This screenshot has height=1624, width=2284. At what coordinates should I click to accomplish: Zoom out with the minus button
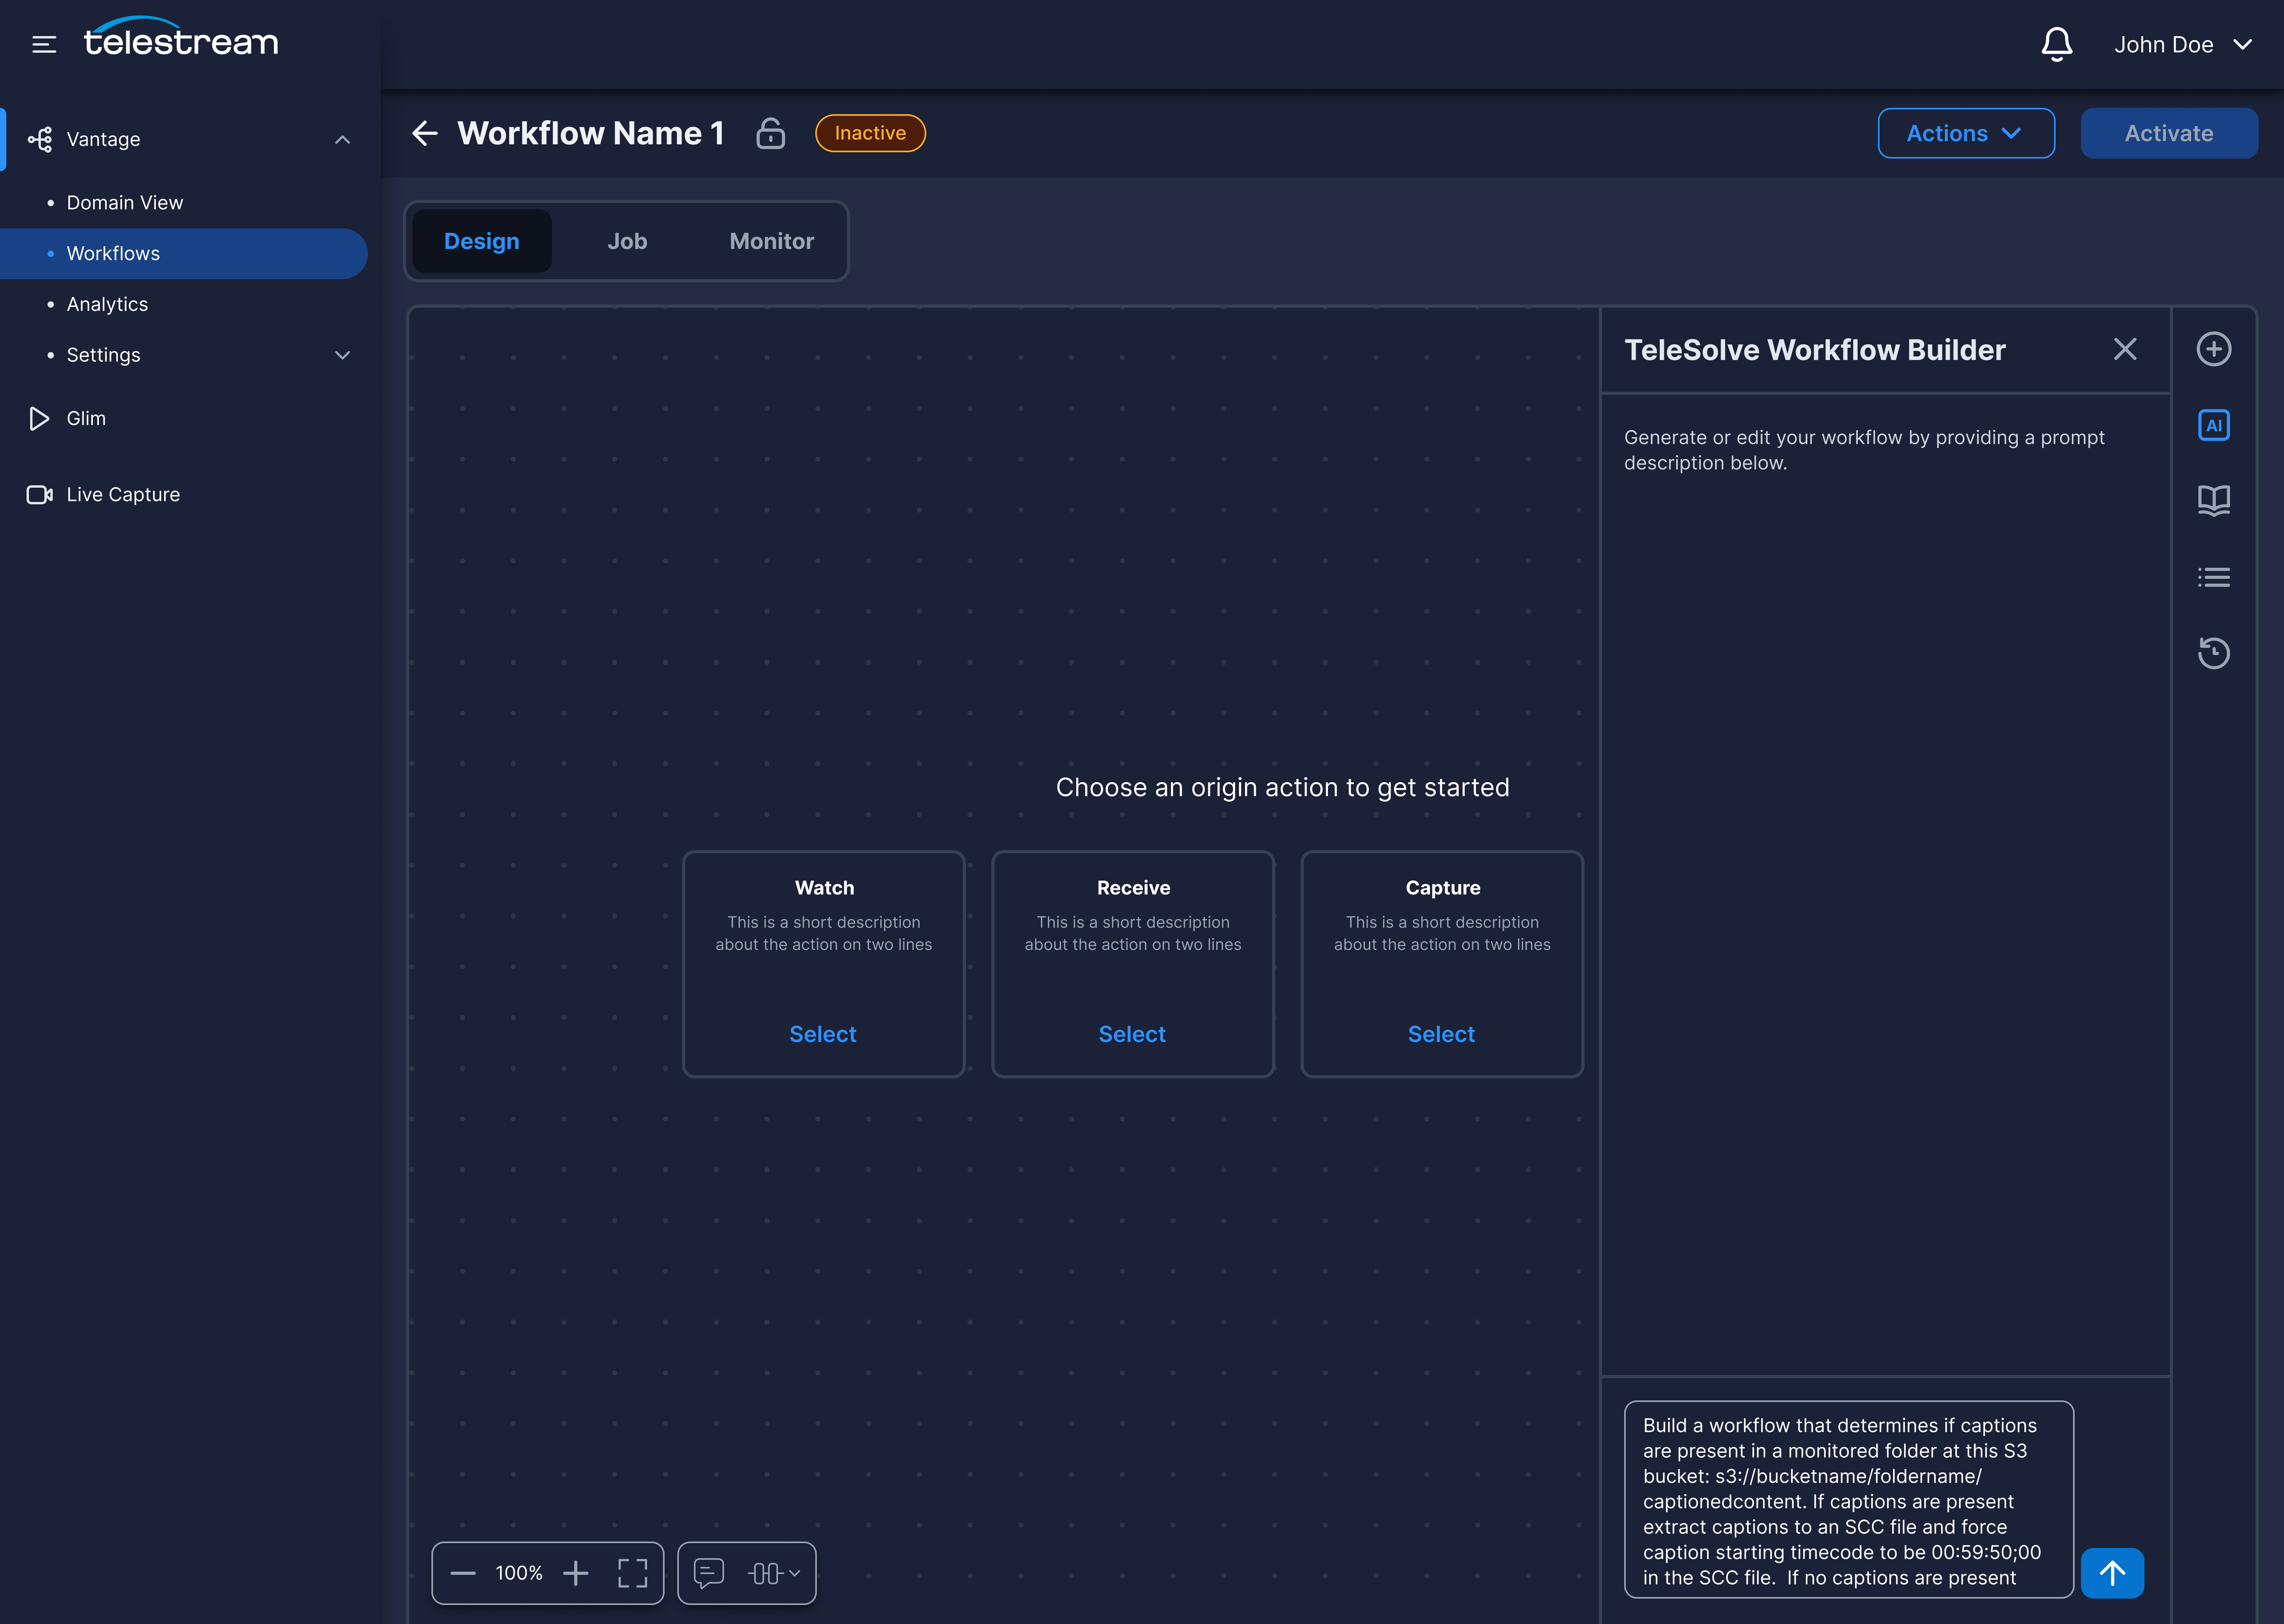click(463, 1573)
